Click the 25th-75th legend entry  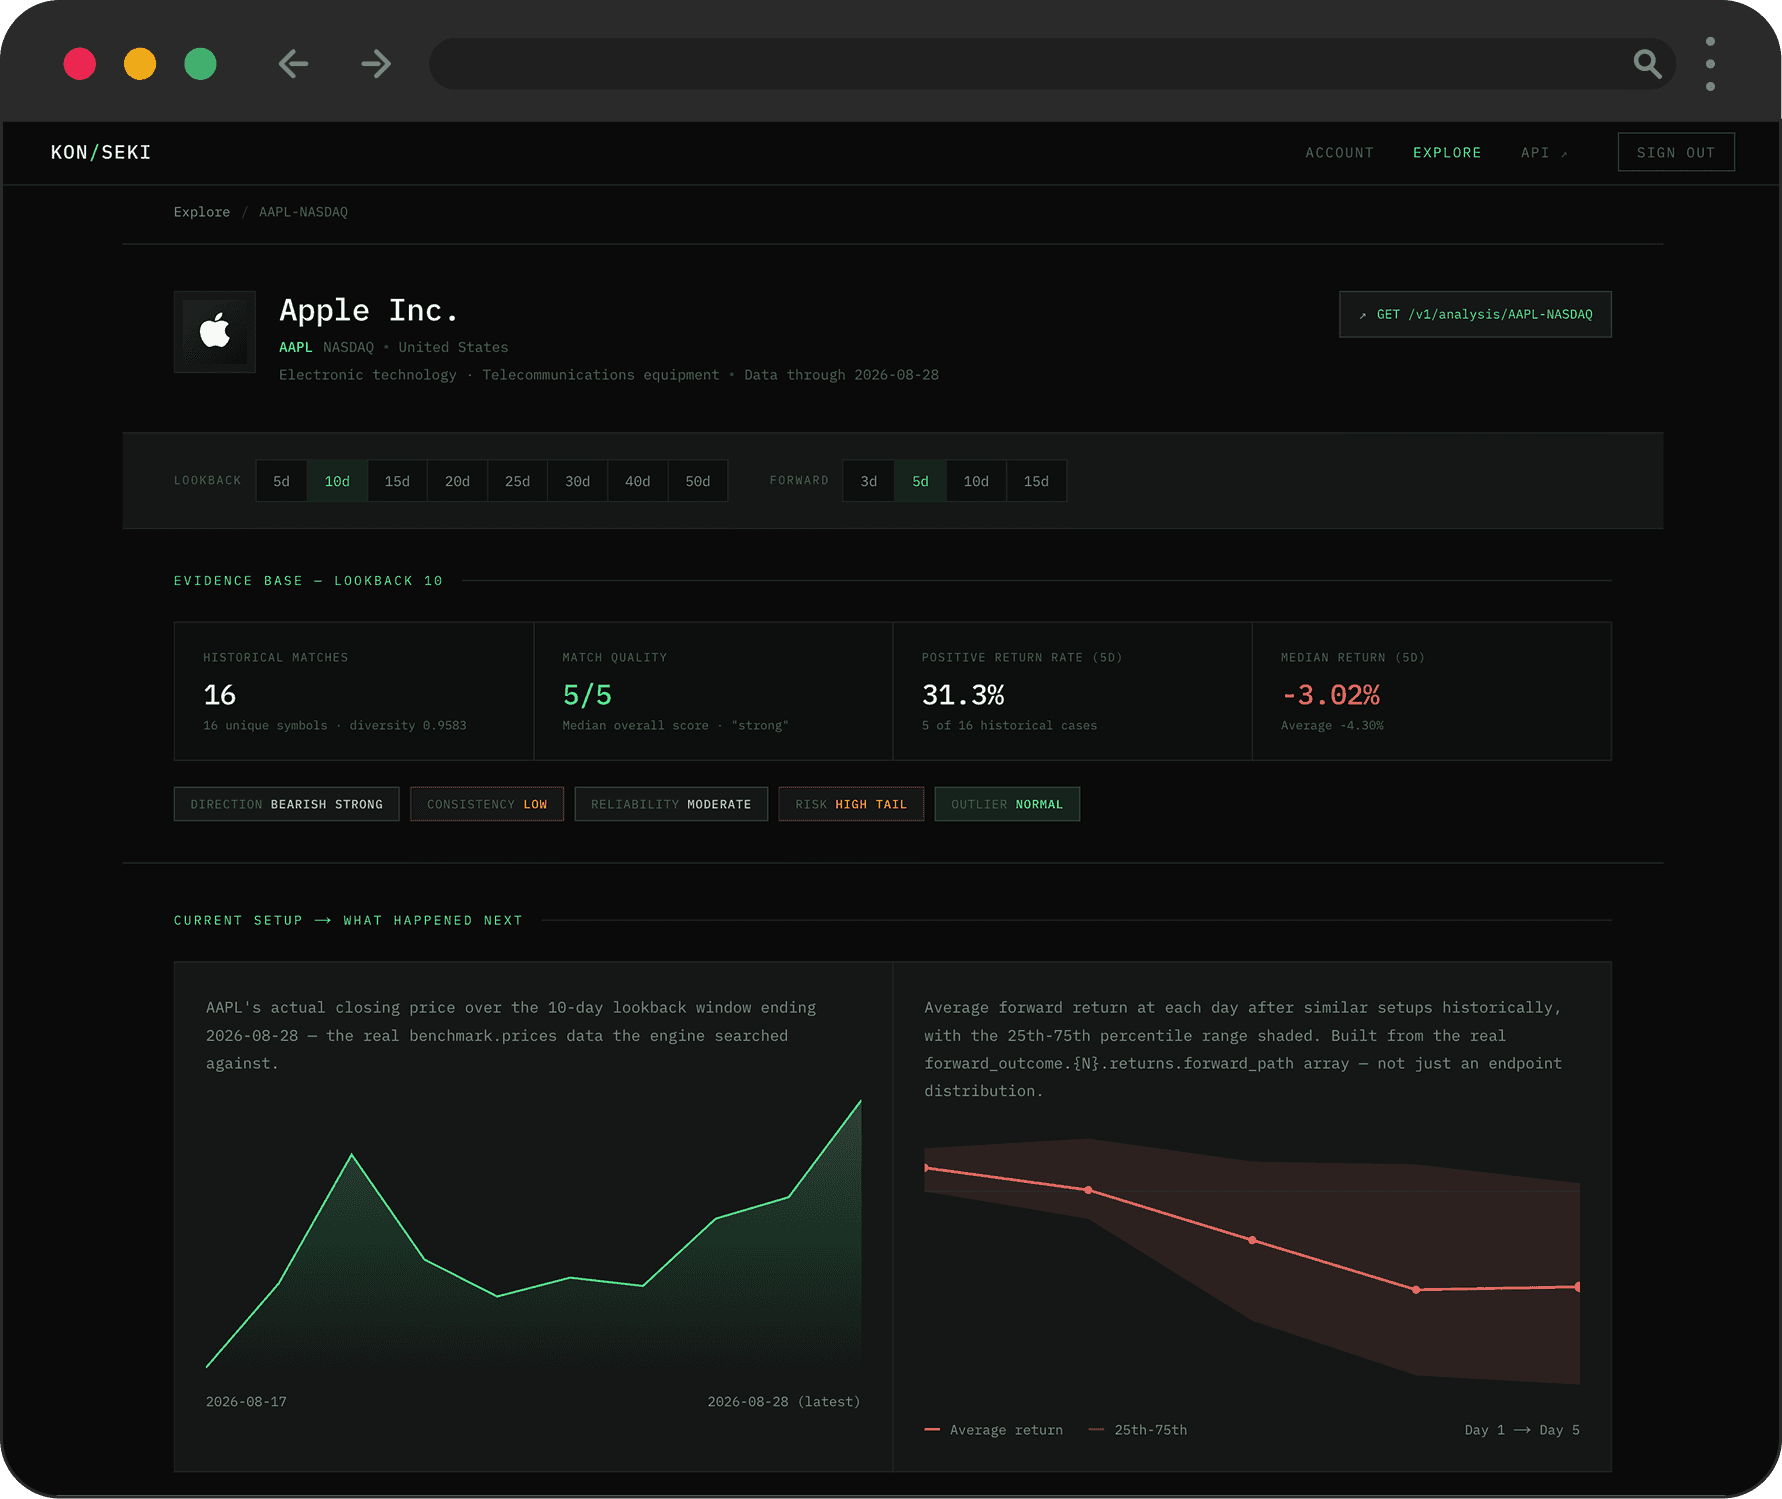(1138, 1430)
